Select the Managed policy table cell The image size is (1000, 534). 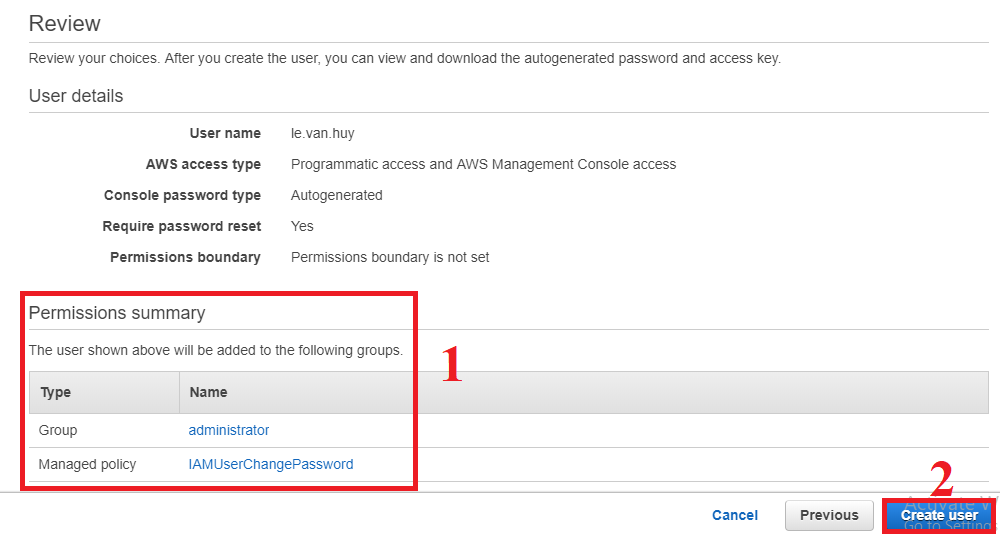[87, 464]
